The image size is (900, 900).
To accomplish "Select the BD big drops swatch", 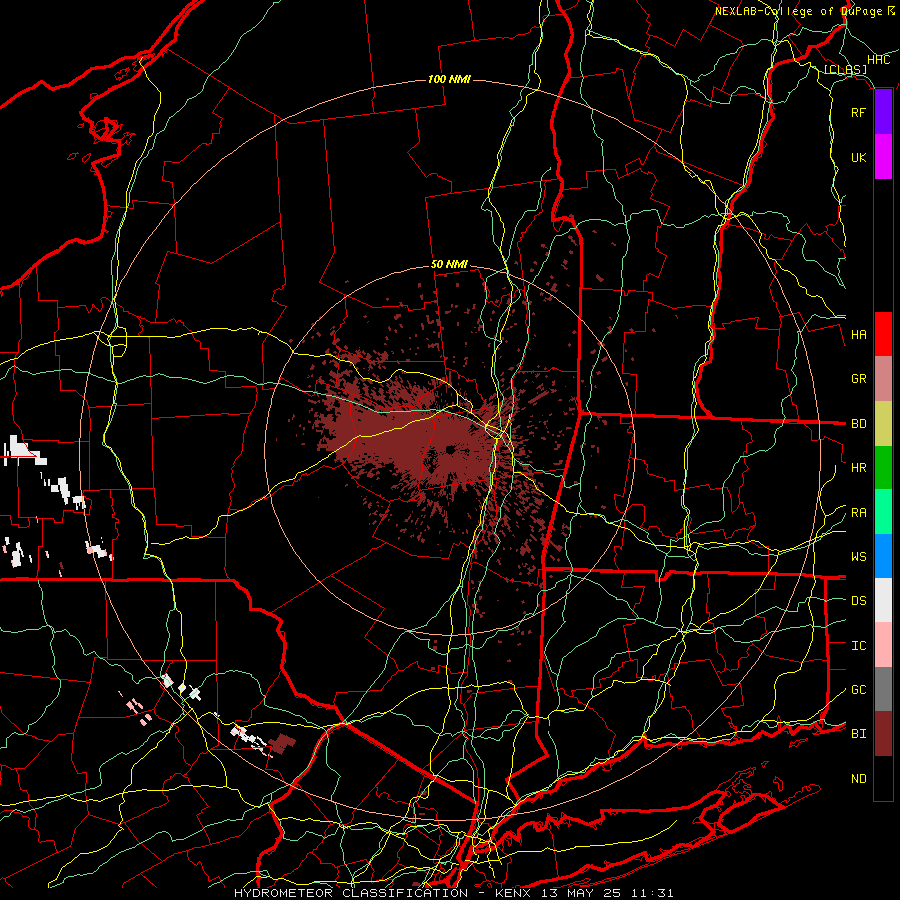I will click(883, 424).
